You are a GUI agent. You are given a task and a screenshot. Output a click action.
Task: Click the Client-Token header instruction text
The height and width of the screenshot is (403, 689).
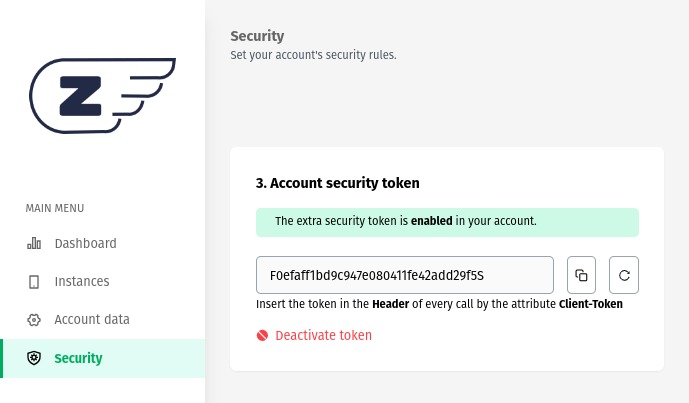(439, 304)
